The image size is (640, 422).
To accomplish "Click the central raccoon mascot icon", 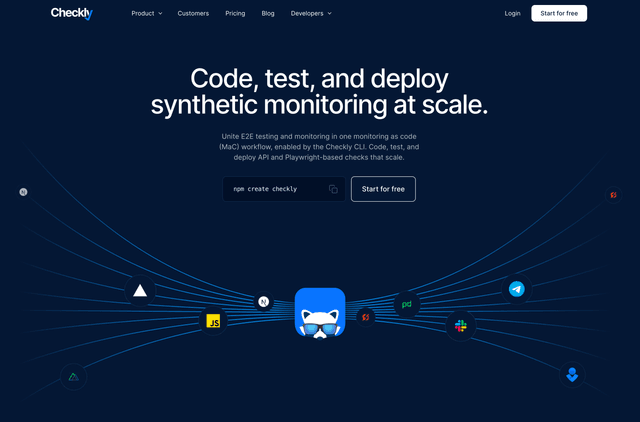I will [320, 313].
